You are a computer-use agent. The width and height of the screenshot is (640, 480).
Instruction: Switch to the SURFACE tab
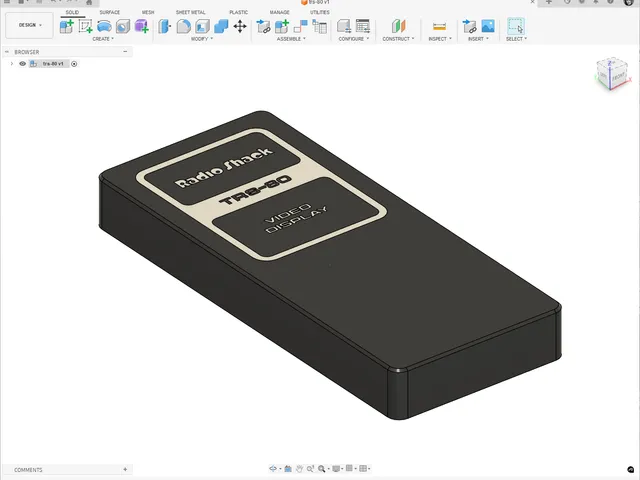coord(110,12)
